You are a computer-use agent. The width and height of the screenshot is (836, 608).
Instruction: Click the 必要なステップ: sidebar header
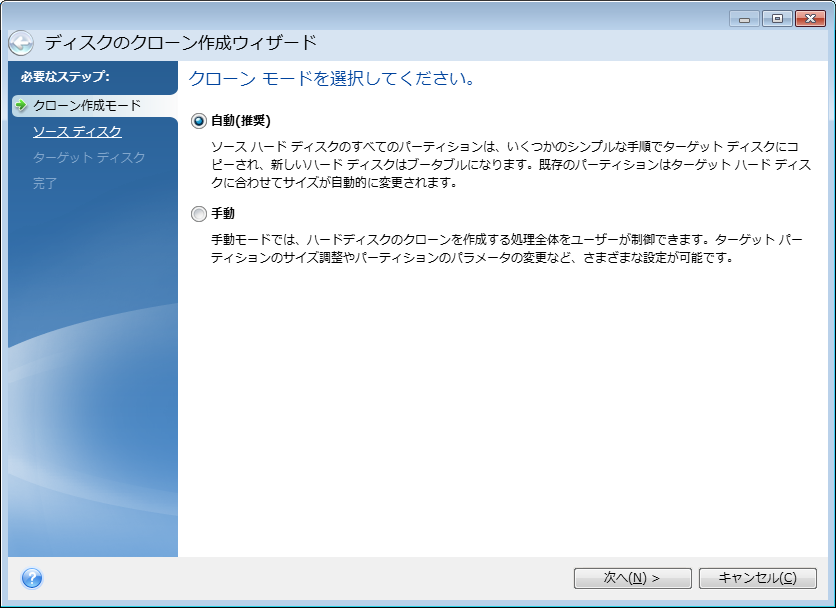click(65, 77)
